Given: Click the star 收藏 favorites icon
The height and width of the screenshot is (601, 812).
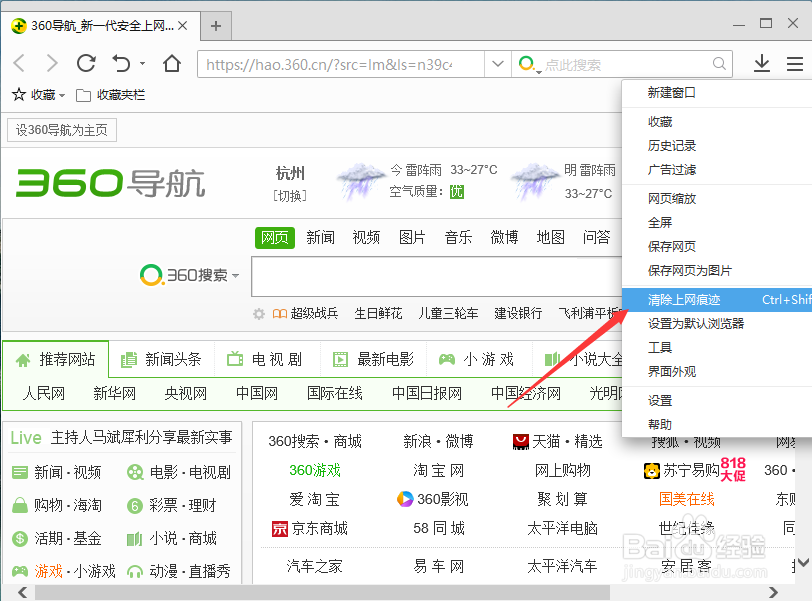Looking at the screenshot, I should pyautogui.click(x=19, y=95).
